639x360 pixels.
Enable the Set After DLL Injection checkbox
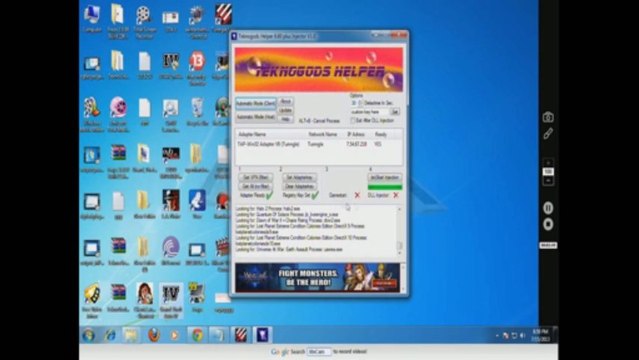pyautogui.click(x=353, y=121)
